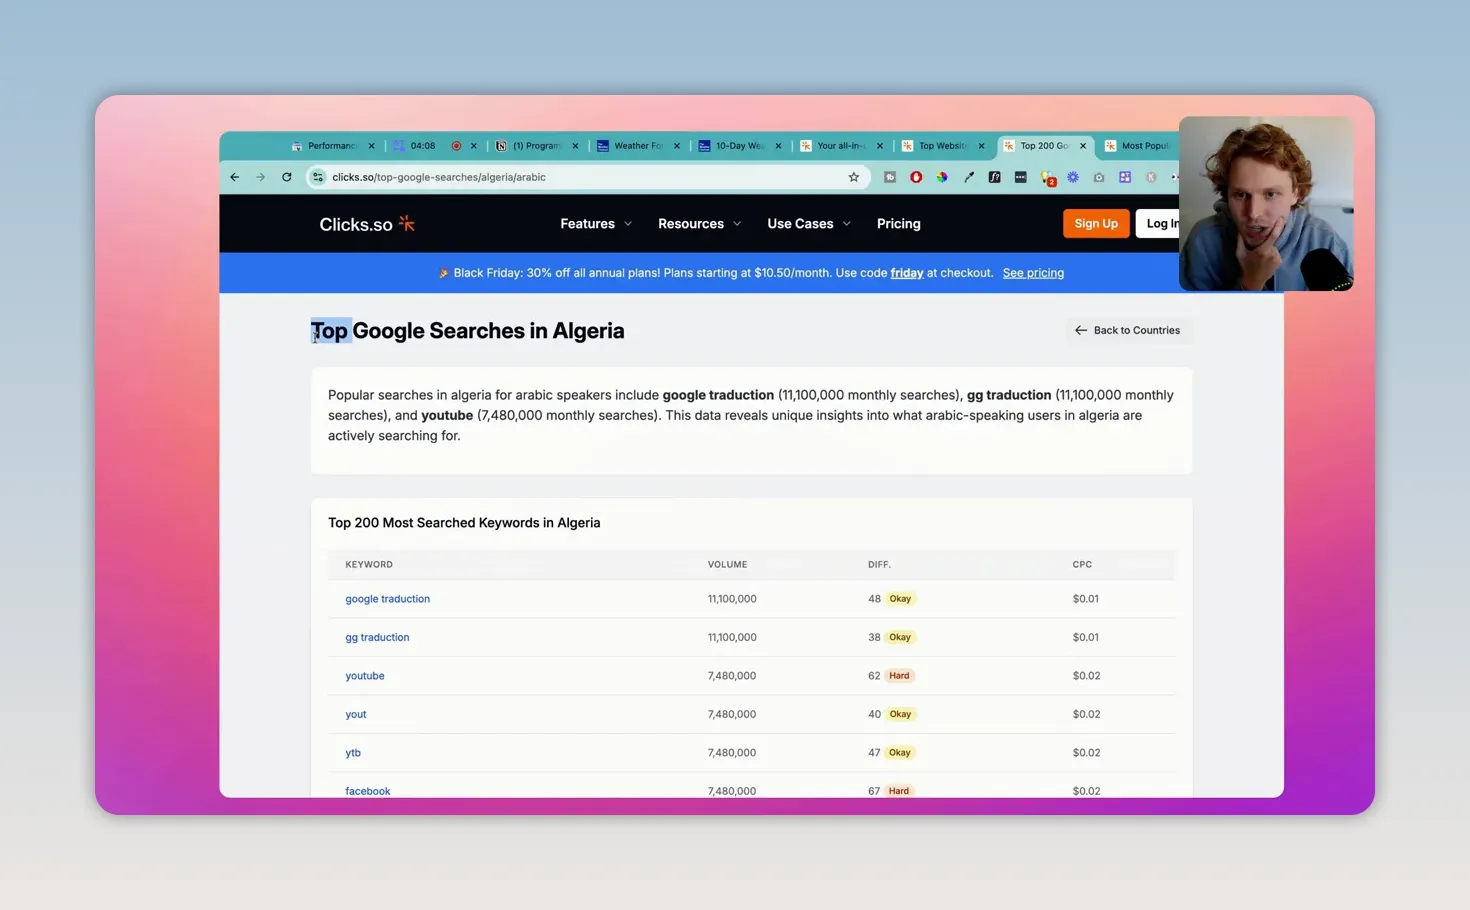Expand the Use Cases dropdown menu
Viewport: 1470px width, 910px height.
pos(809,224)
